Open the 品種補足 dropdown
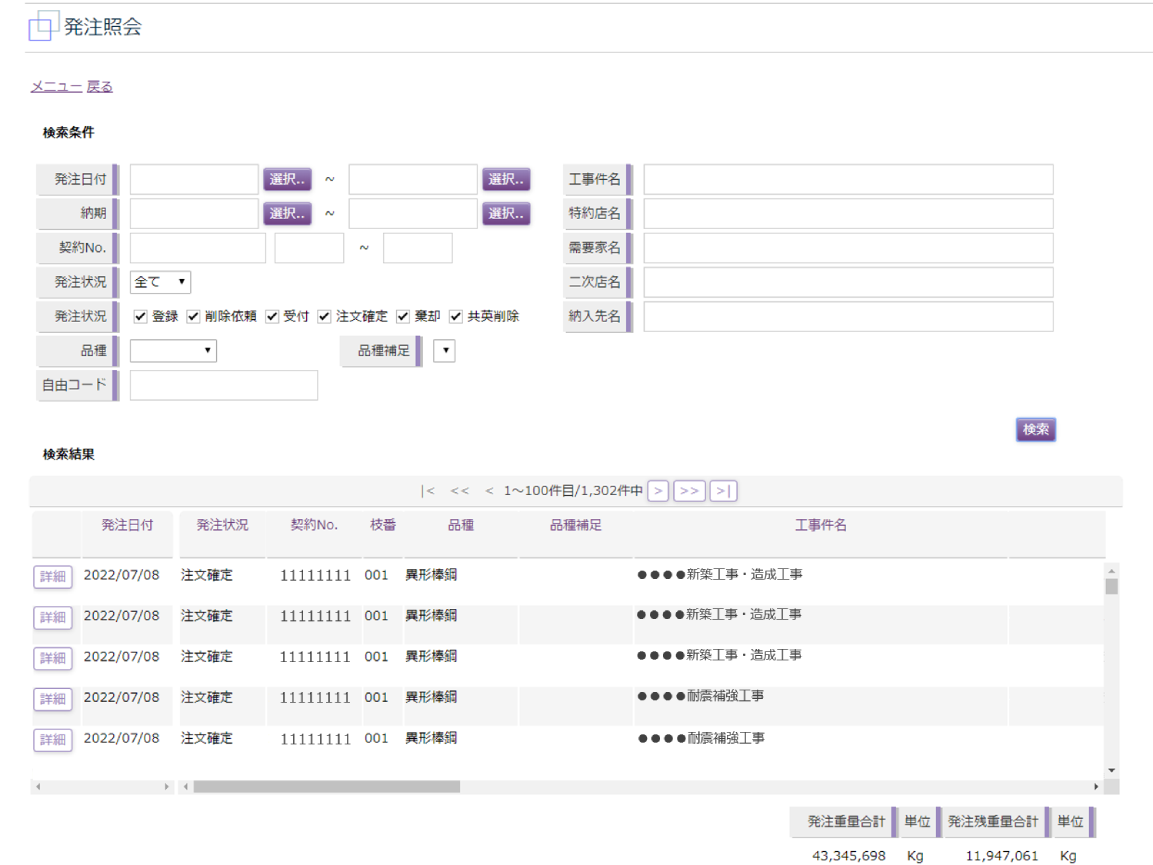 tap(444, 351)
